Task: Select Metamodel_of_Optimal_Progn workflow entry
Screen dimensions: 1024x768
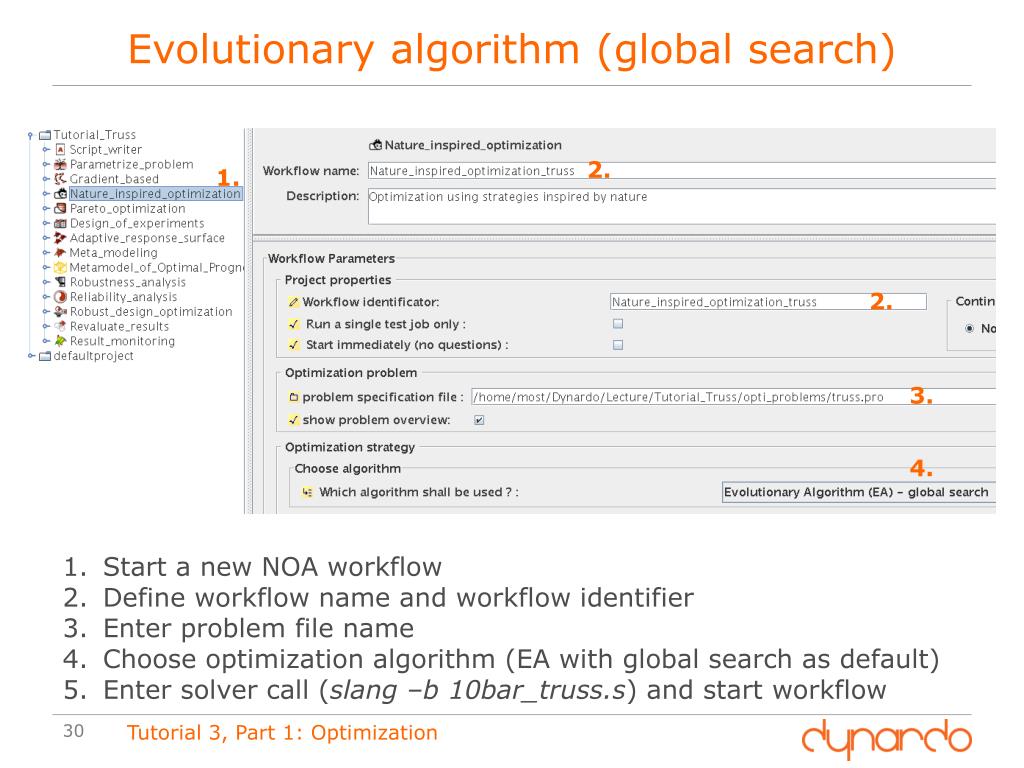Action: [157, 268]
